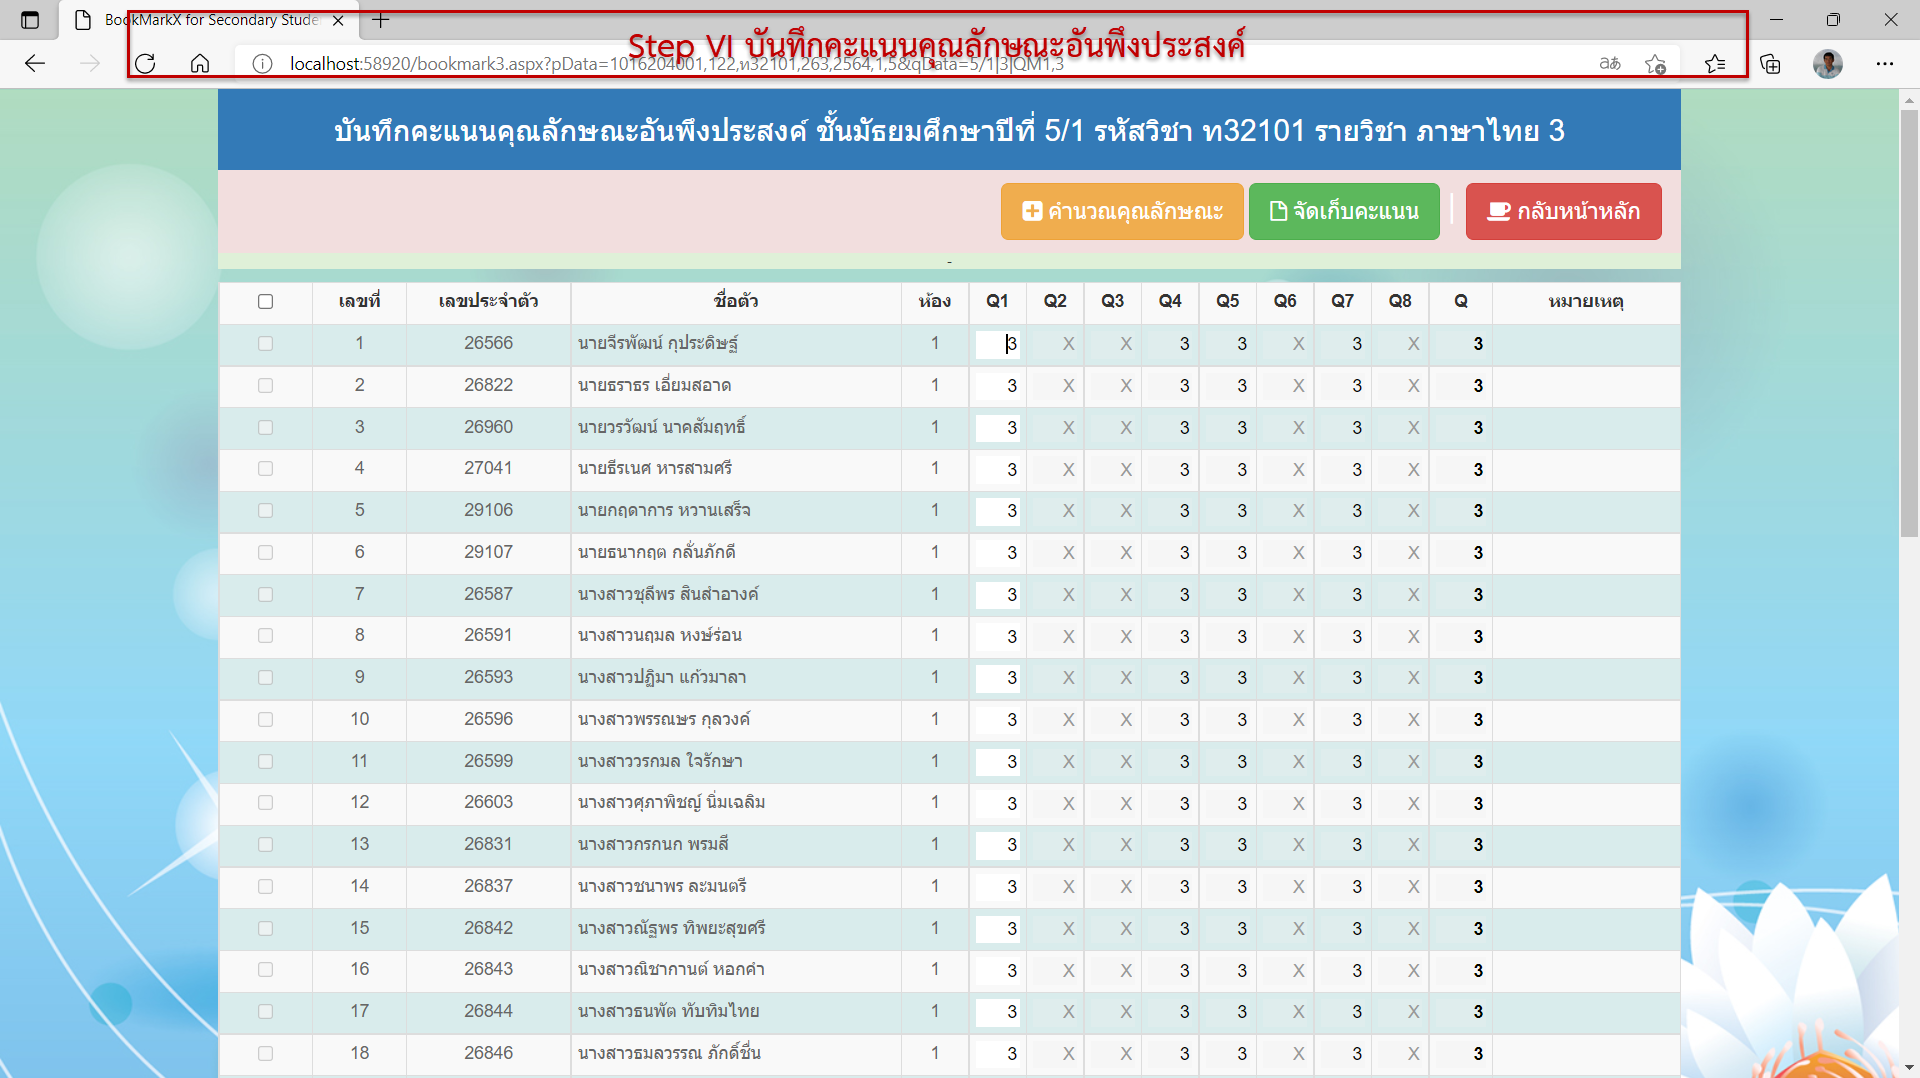This screenshot has width=1920, height=1078.
Task: Check the box for student 29106
Action: [x=265, y=511]
